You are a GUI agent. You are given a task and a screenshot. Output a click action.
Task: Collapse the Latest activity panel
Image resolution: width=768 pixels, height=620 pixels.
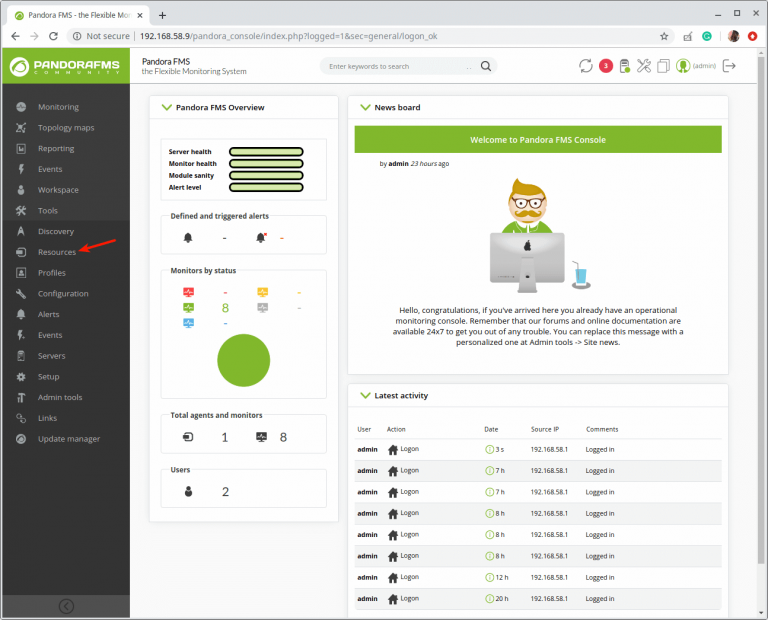[364, 396]
